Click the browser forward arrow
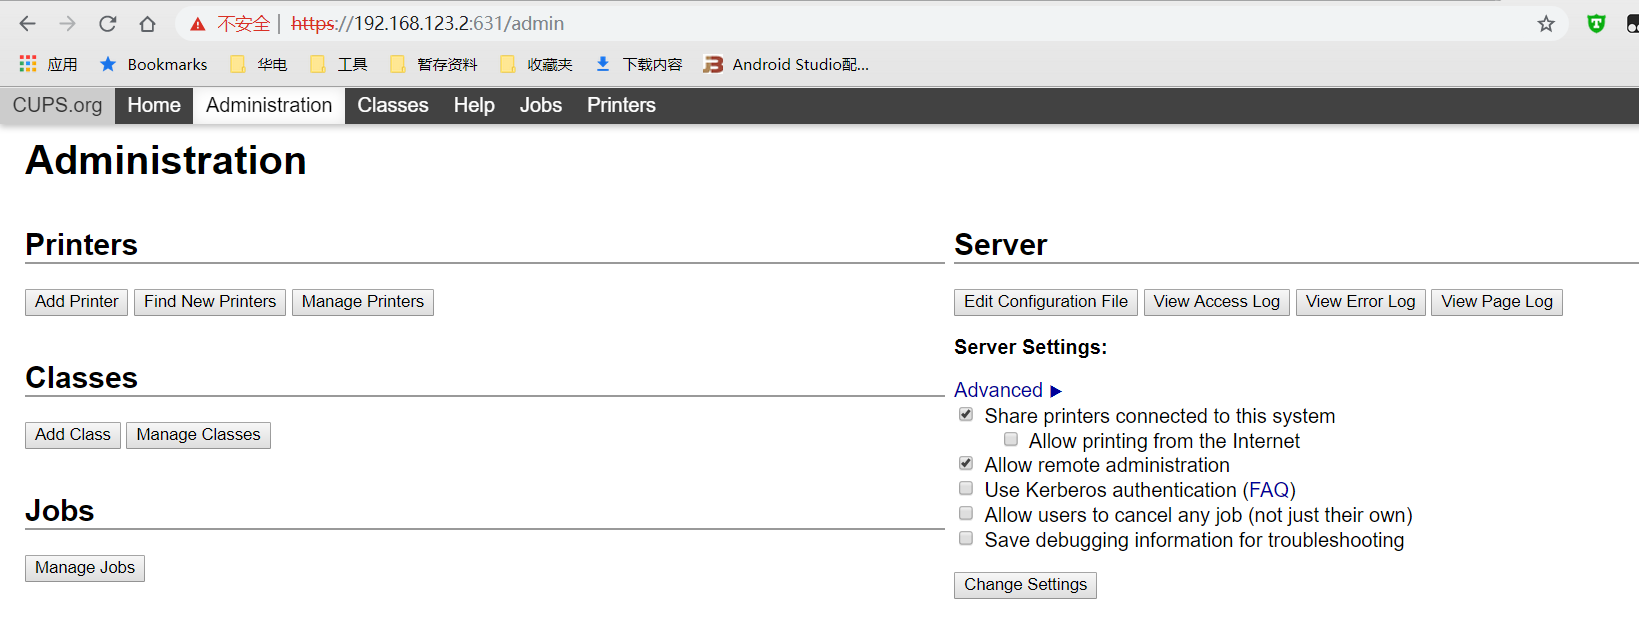 pos(67,23)
